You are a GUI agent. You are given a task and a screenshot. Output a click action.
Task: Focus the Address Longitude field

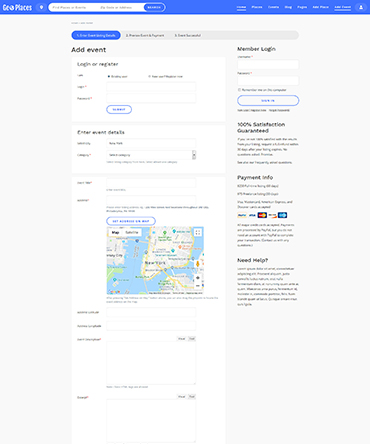(151, 326)
